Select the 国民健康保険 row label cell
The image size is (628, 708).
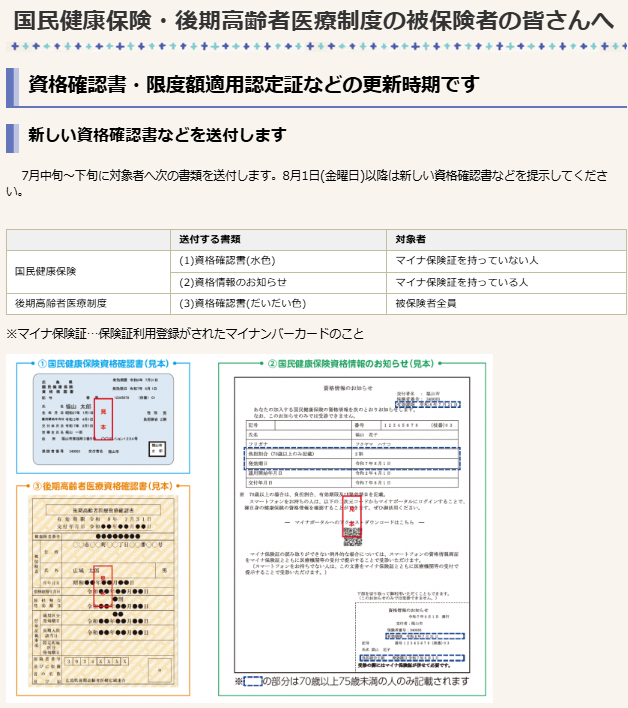click(x=88, y=271)
